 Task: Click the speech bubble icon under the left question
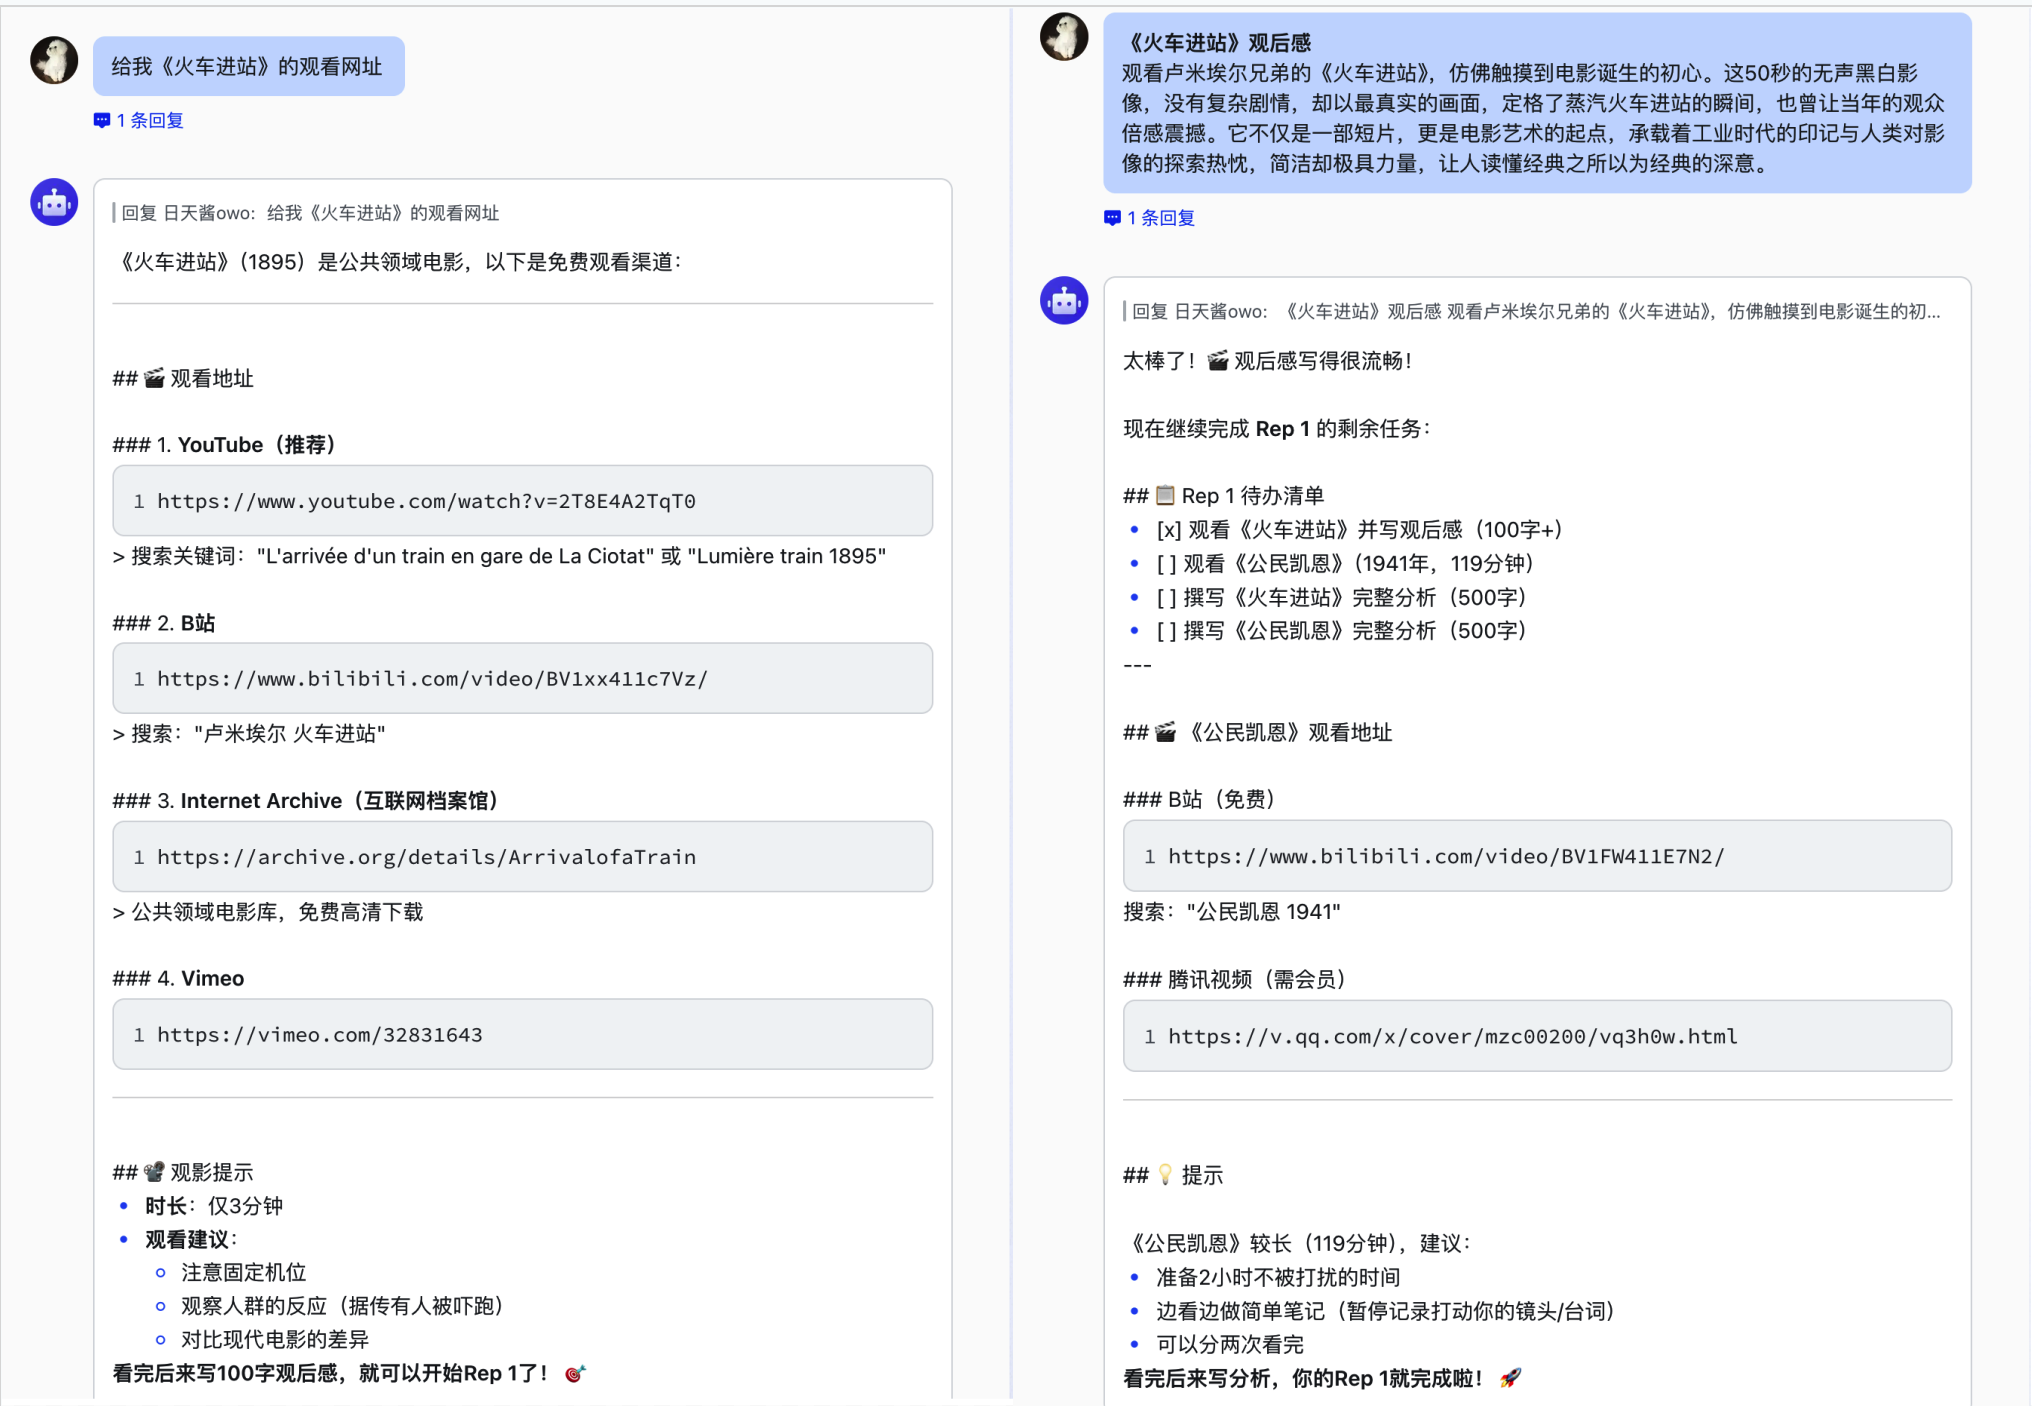coord(103,119)
